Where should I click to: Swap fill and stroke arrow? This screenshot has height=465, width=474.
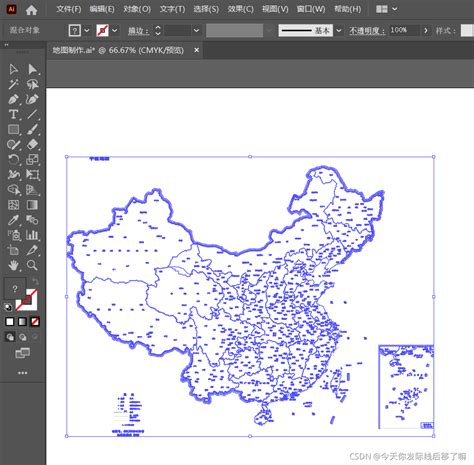[35, 281]
